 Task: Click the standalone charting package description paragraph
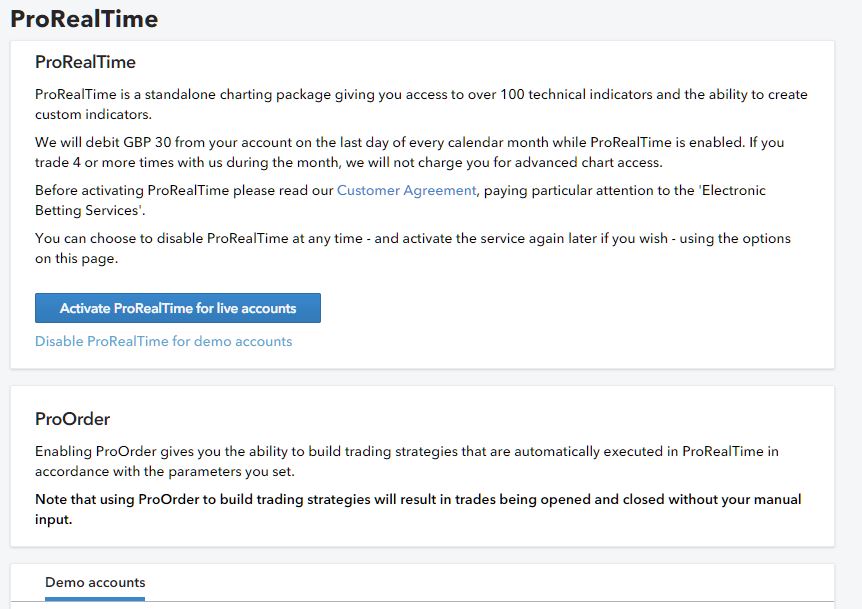[x=420, y=95]
